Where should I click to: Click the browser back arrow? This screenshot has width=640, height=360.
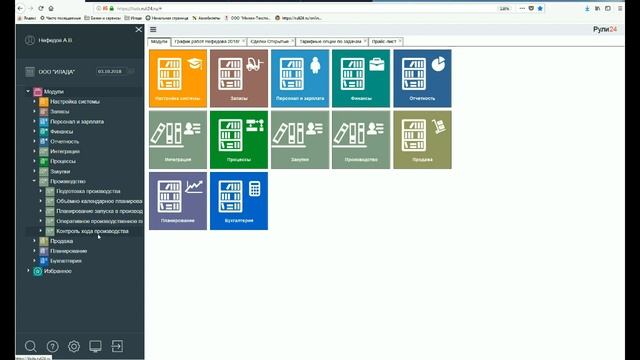click(20, 8)
